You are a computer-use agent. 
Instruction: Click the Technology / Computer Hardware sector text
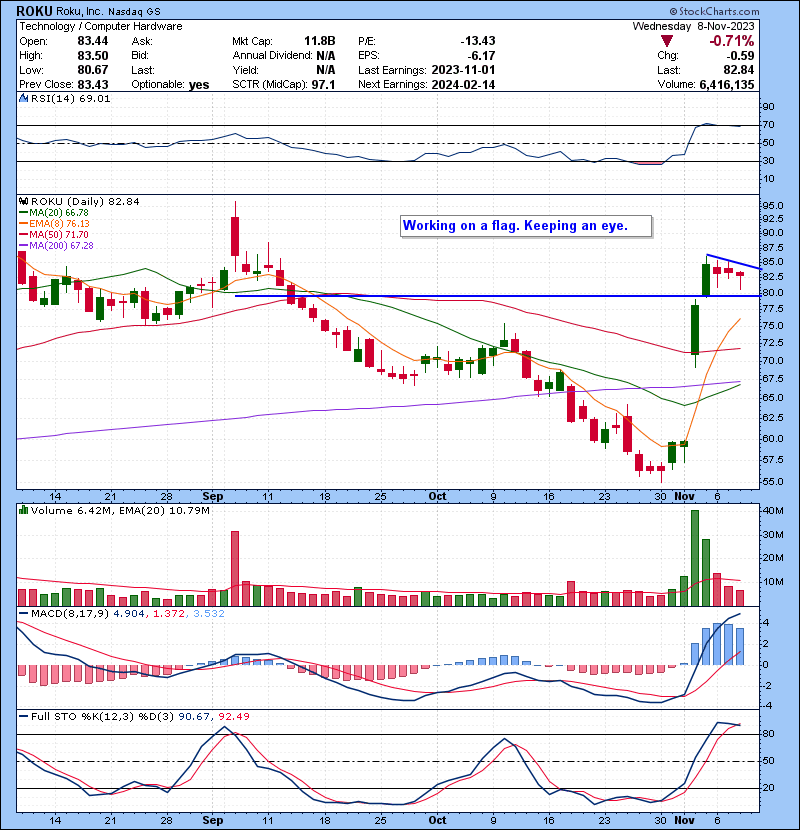[101, 26]
